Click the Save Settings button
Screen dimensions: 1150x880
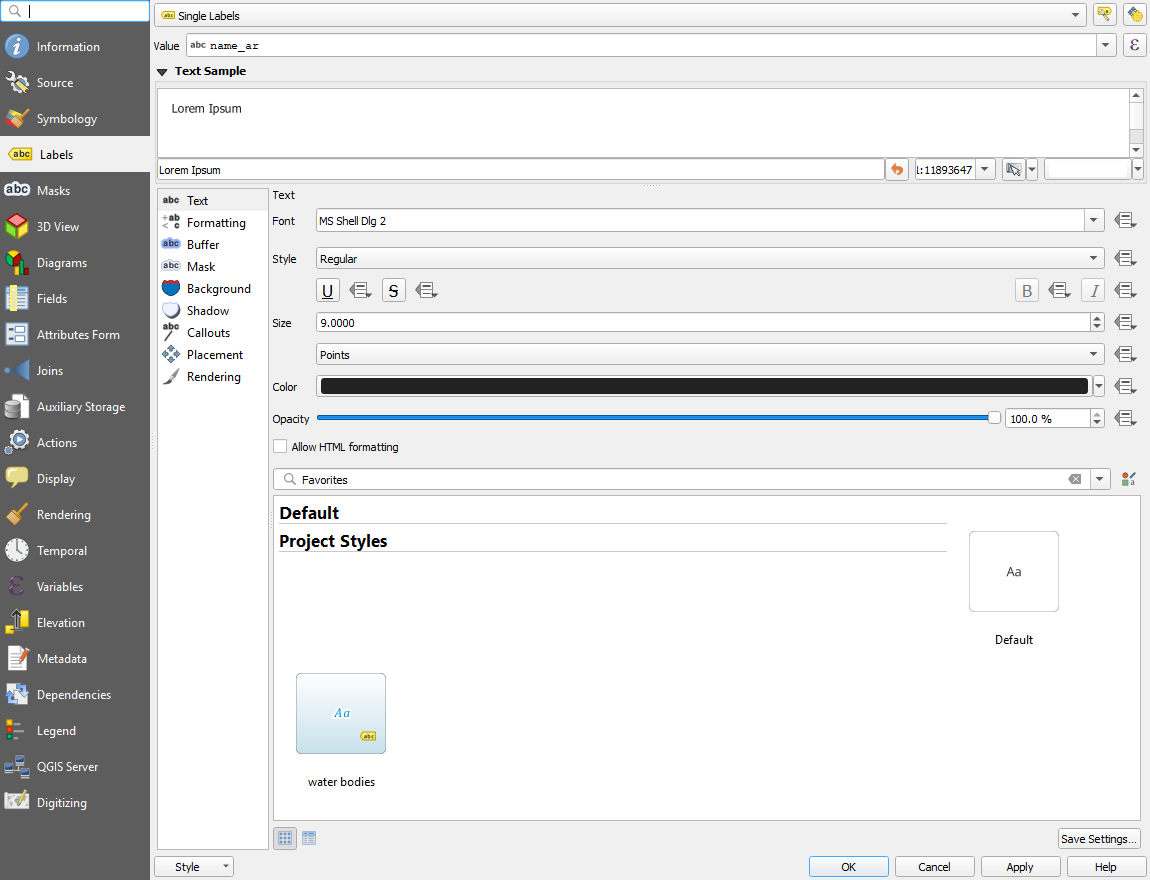(1099, 838)
